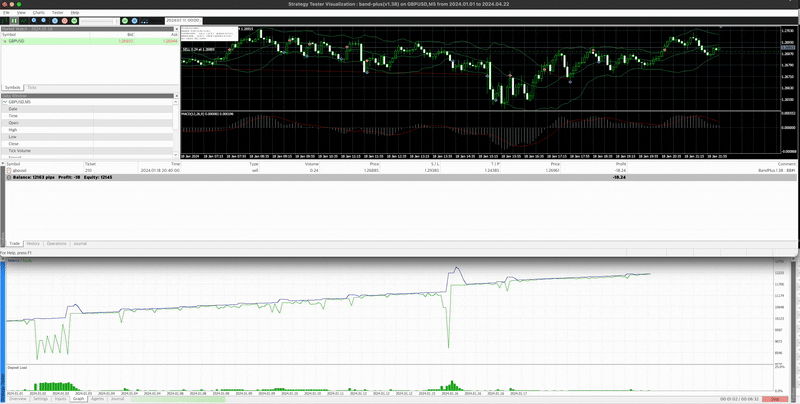This screenshot has width=800, height=404.
Task: Click the zoom out magnifier icon
Action: pos(43,20)
